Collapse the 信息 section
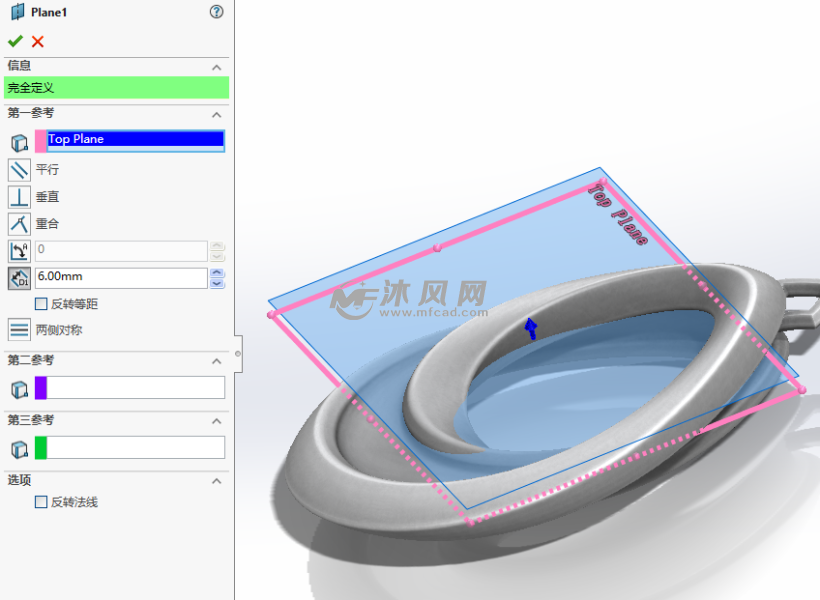The height and width of the screenshot is (600, 820). (x=217, y=67)
